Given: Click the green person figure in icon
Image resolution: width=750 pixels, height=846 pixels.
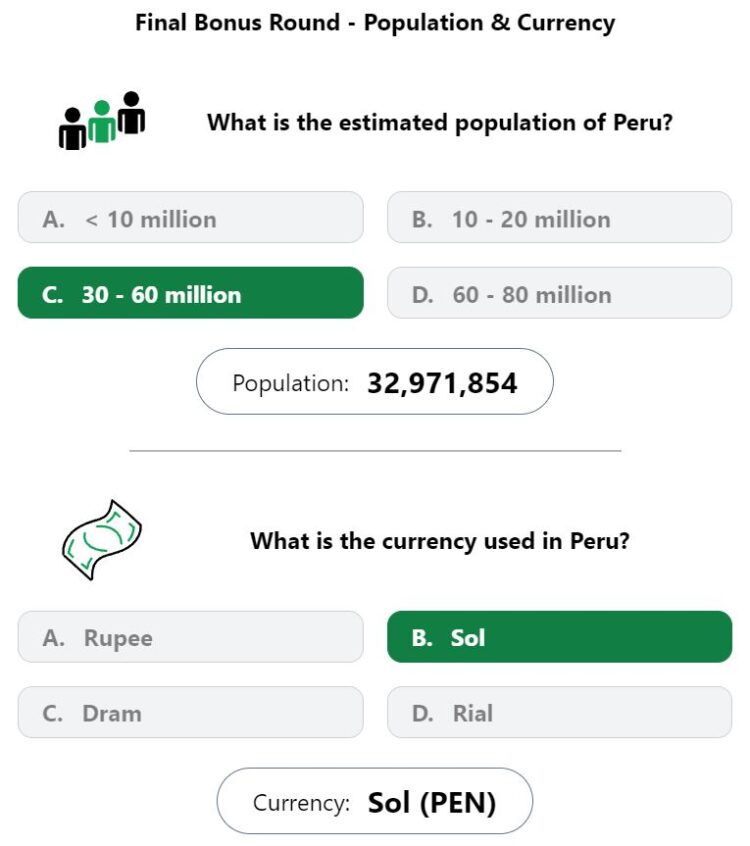Looking at the screenshot, I should 102,122.
